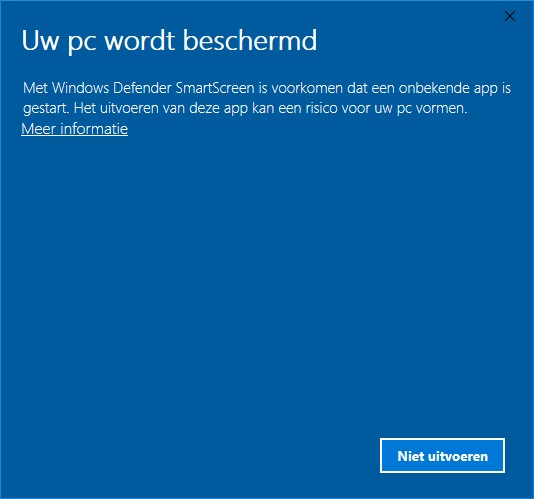Close the SmartScreen dialog with the X
The height and width of the screenshot is (499, 534).
coord(509,16)
